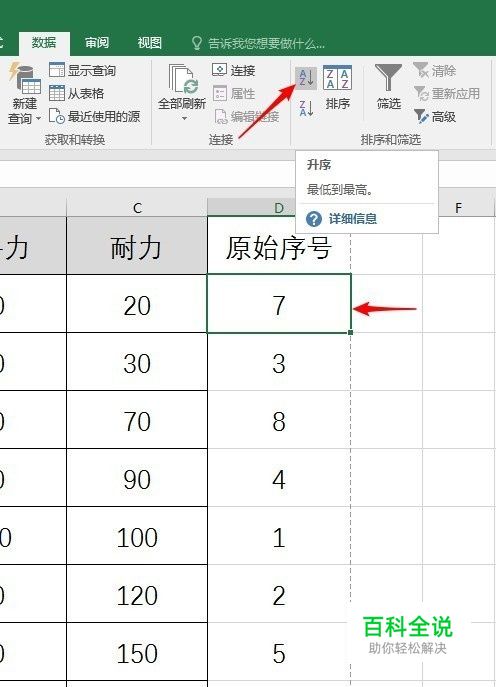Select the 原始序号 header cell
The width and height of the screenshot is (496, 687).
click(279, 247)
